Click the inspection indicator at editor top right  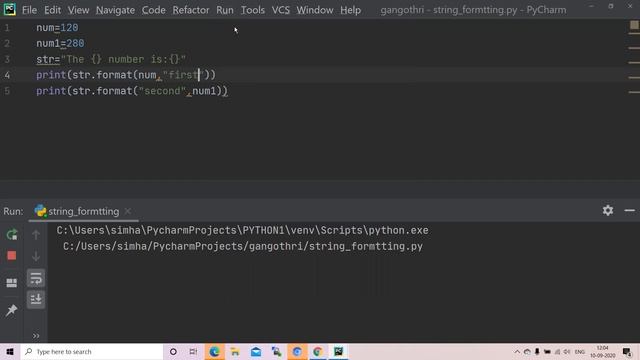pyautogui.click(x=634, y=25)
